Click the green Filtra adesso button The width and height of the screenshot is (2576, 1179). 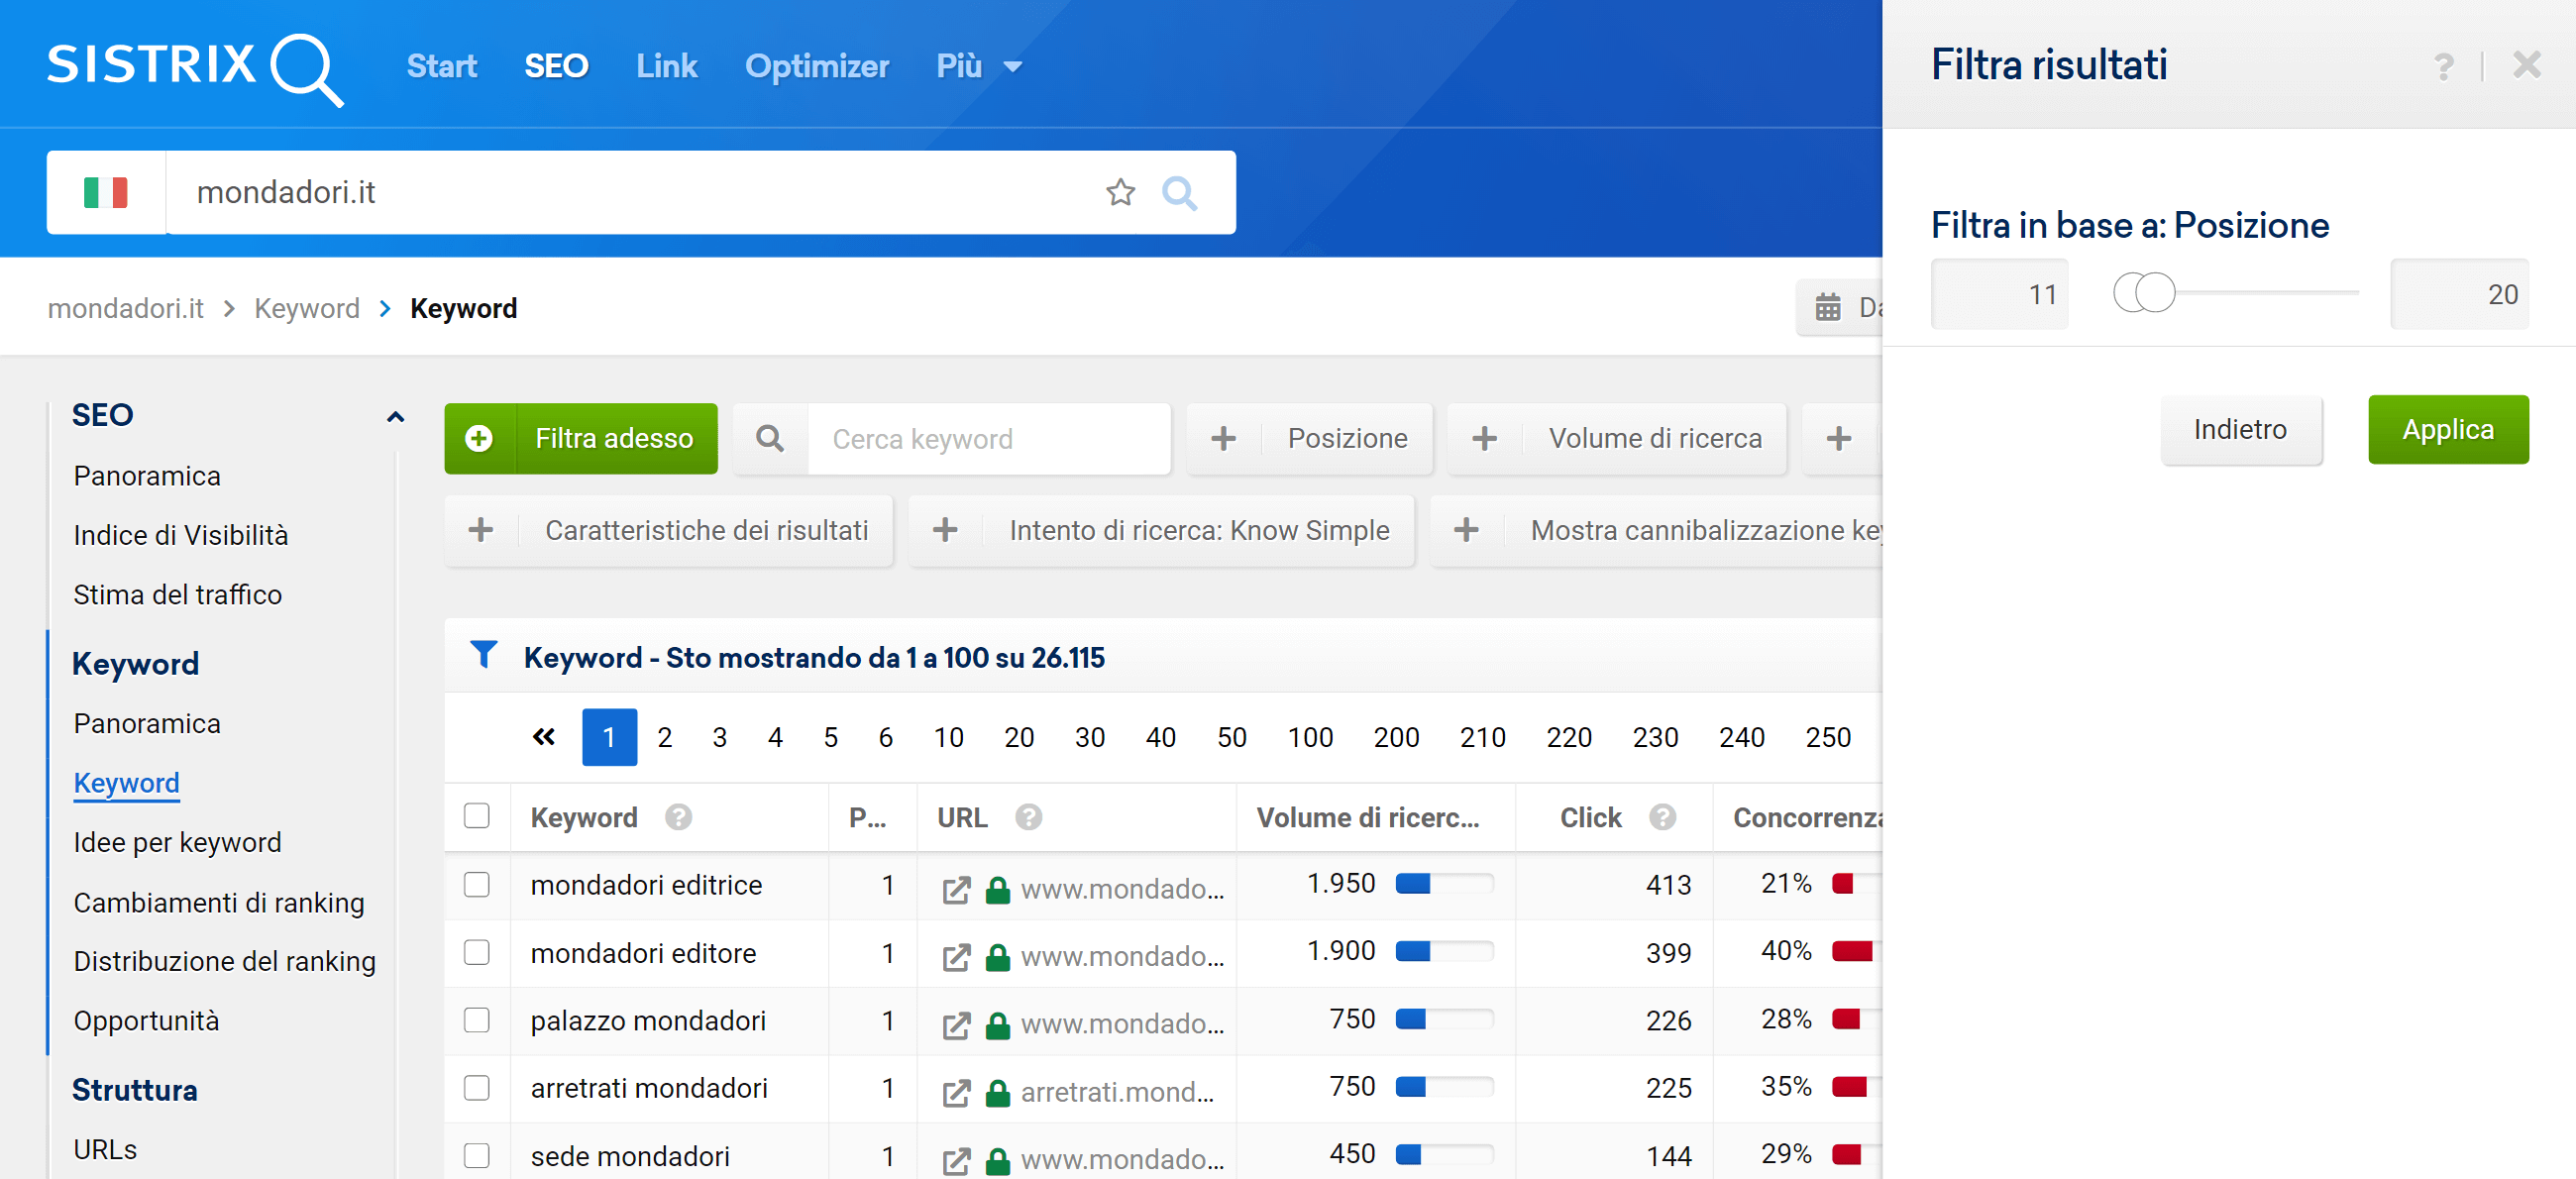(581, 438)
